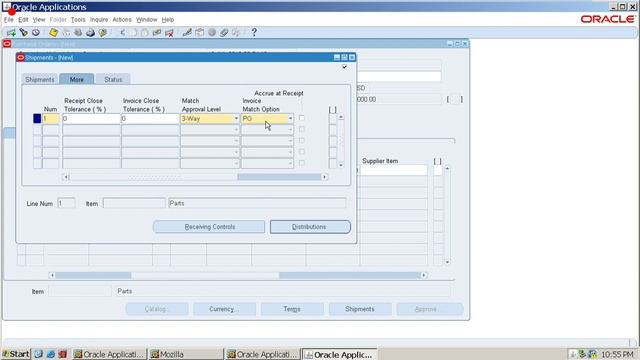Open the File menu
Screen dimensions: 640x360
[9, 20]
